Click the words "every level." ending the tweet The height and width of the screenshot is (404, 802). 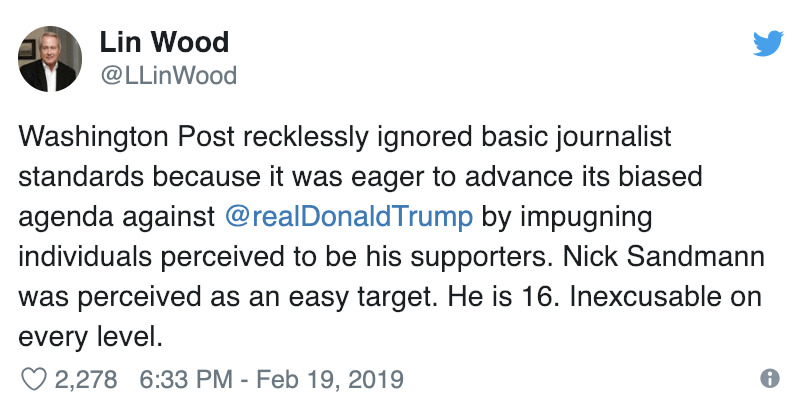pyautogui.click(x=91, y=338)
